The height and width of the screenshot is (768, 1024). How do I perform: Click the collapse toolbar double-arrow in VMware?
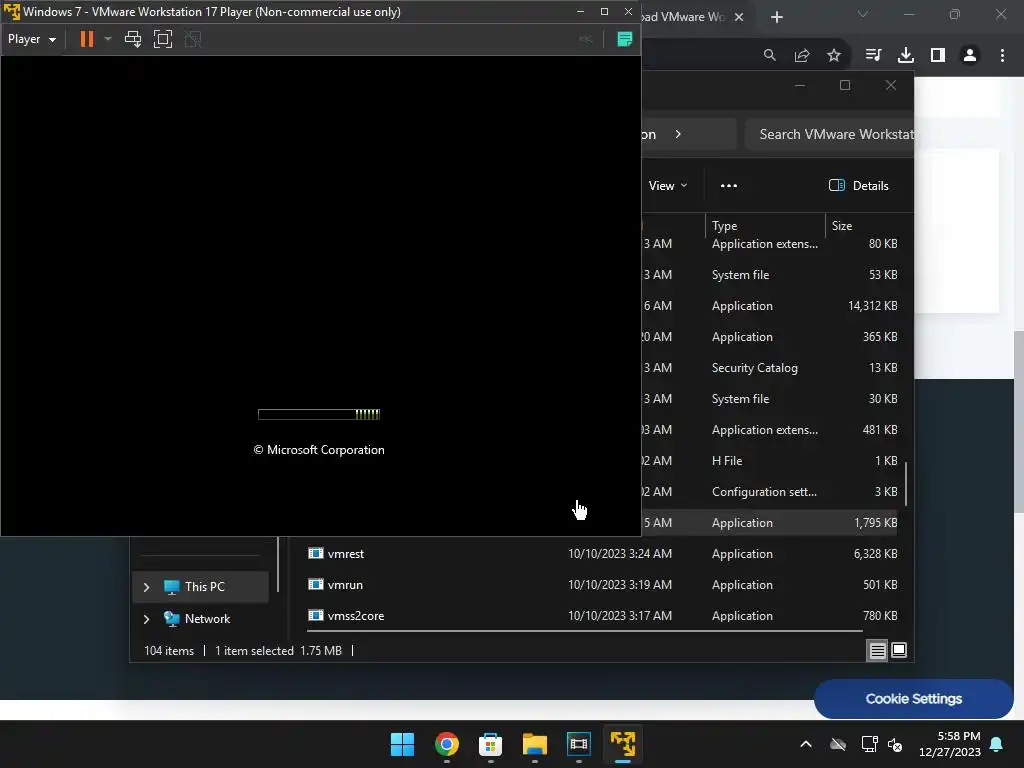pyautogui.click(x=586, y=39)
